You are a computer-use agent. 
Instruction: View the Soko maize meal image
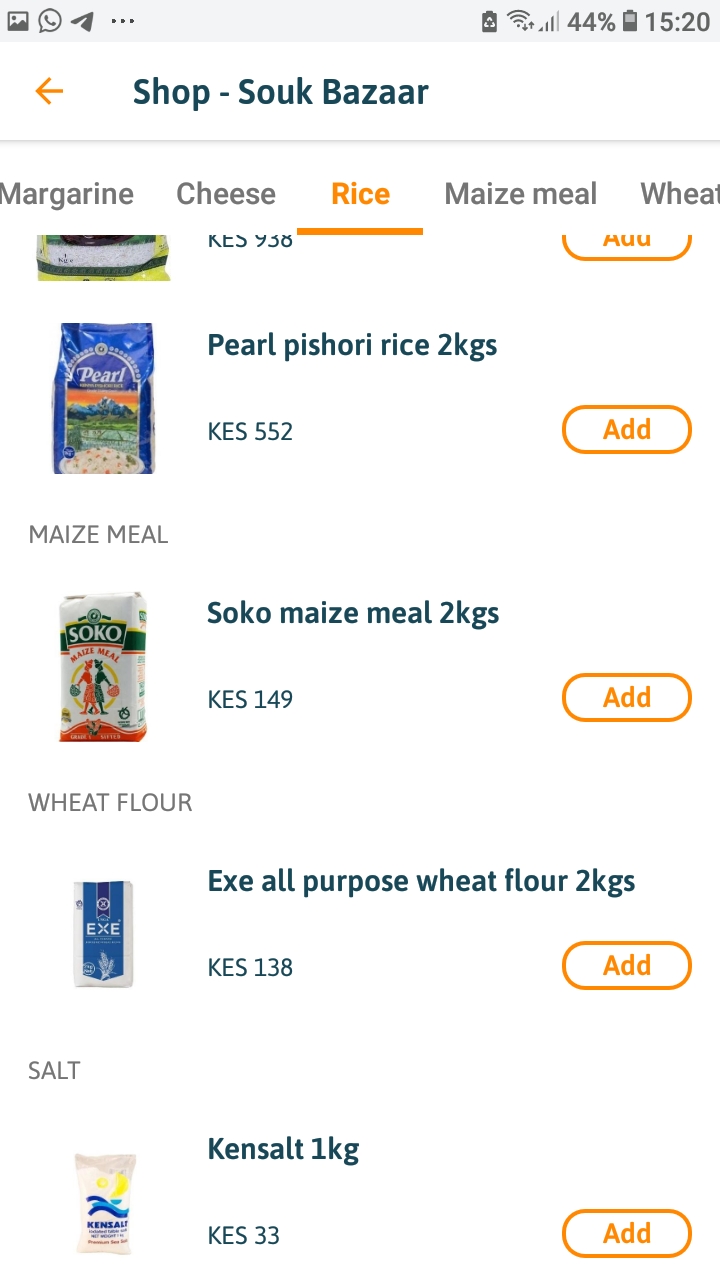[103, 666]
